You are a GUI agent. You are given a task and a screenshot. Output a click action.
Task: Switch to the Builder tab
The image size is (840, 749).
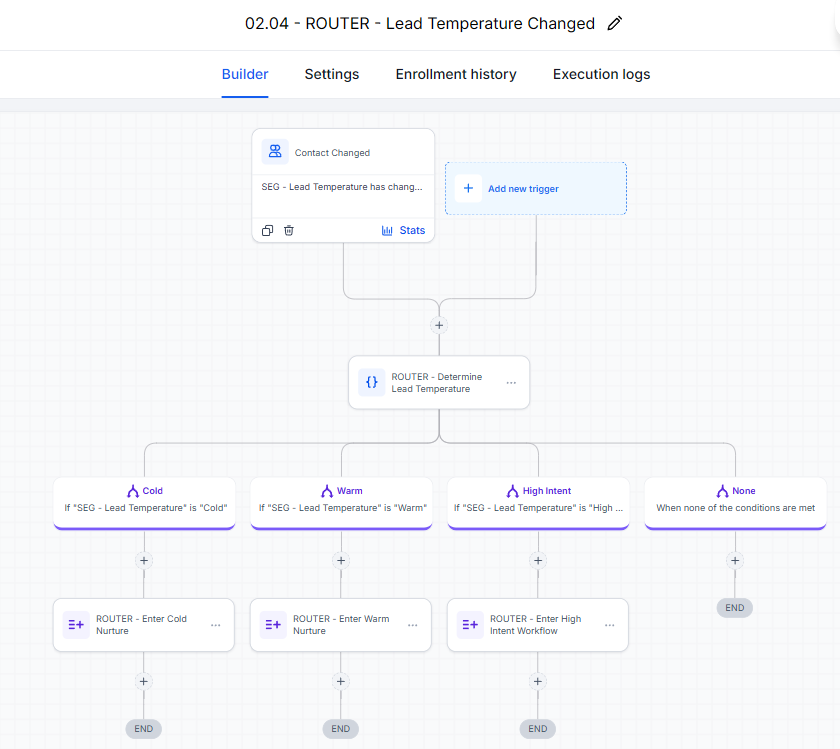pos(245,74)
